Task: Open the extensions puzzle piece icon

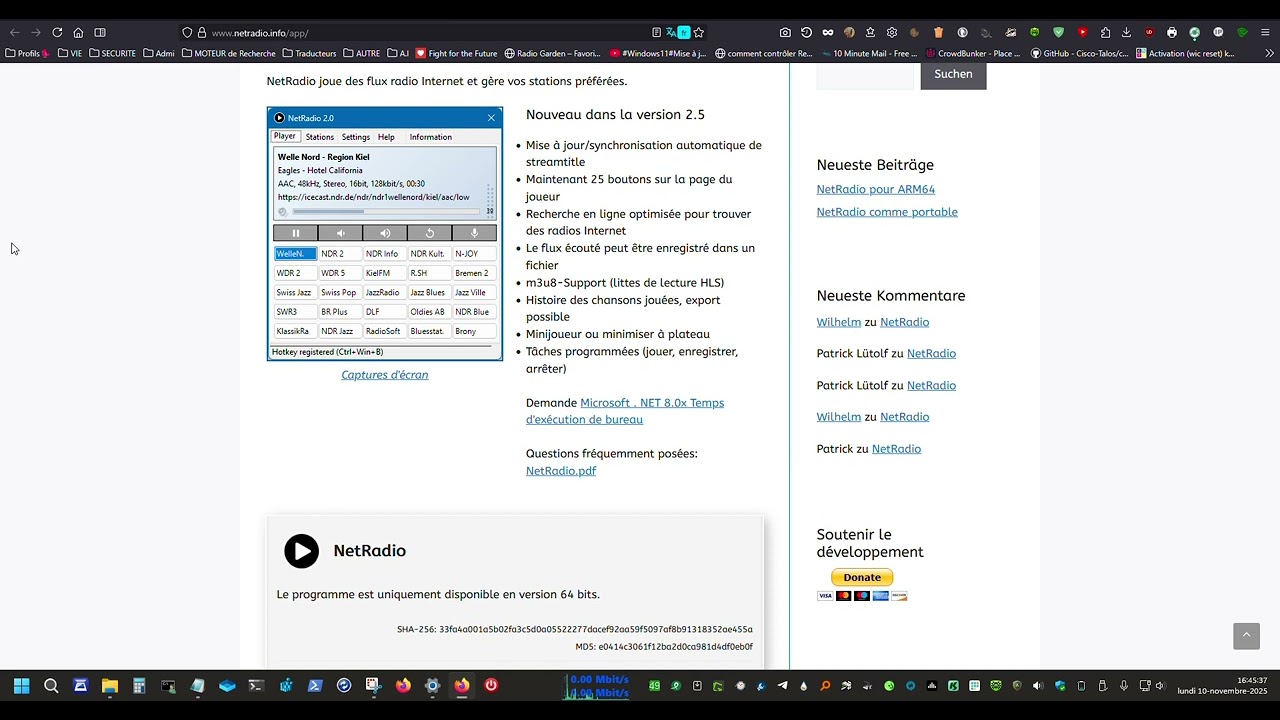Action: (1105, 32)
